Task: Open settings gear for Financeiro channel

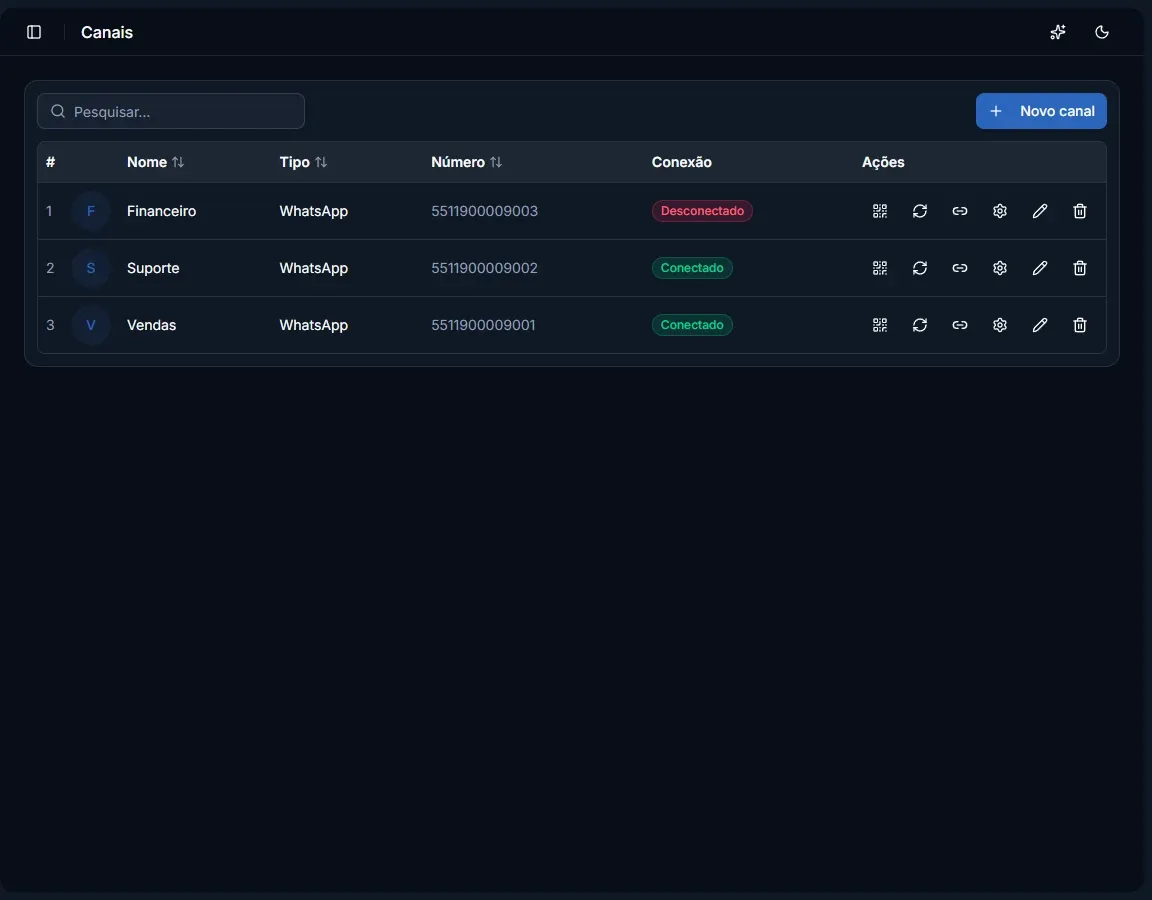Action: click(x=1000, y=211)
